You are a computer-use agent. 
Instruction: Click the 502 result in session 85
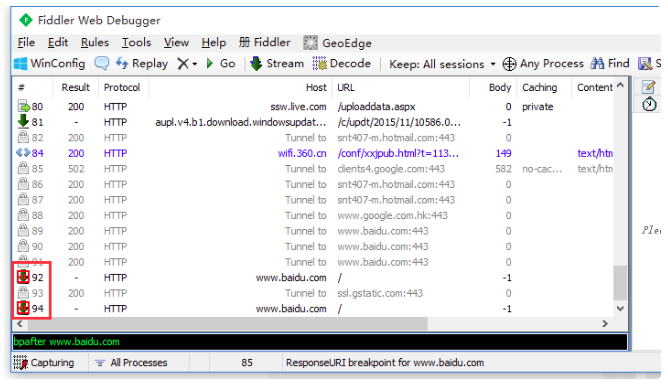[x=76, y=169]
